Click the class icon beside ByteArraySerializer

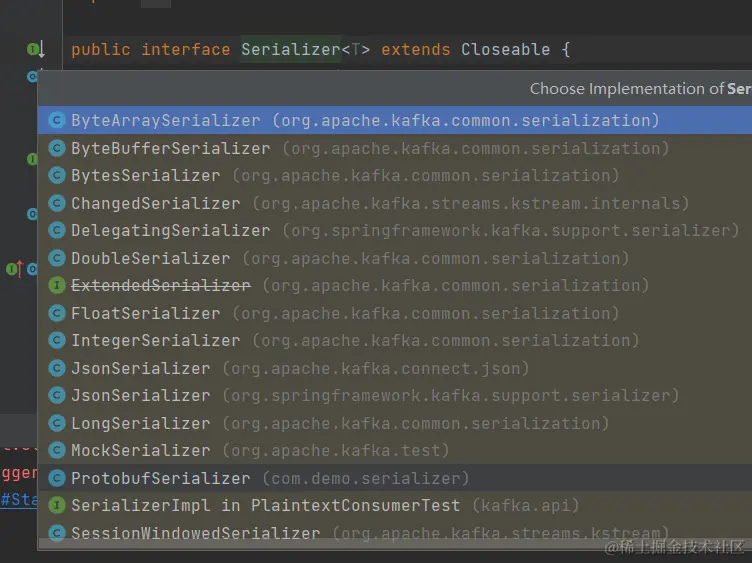[57, 120]
